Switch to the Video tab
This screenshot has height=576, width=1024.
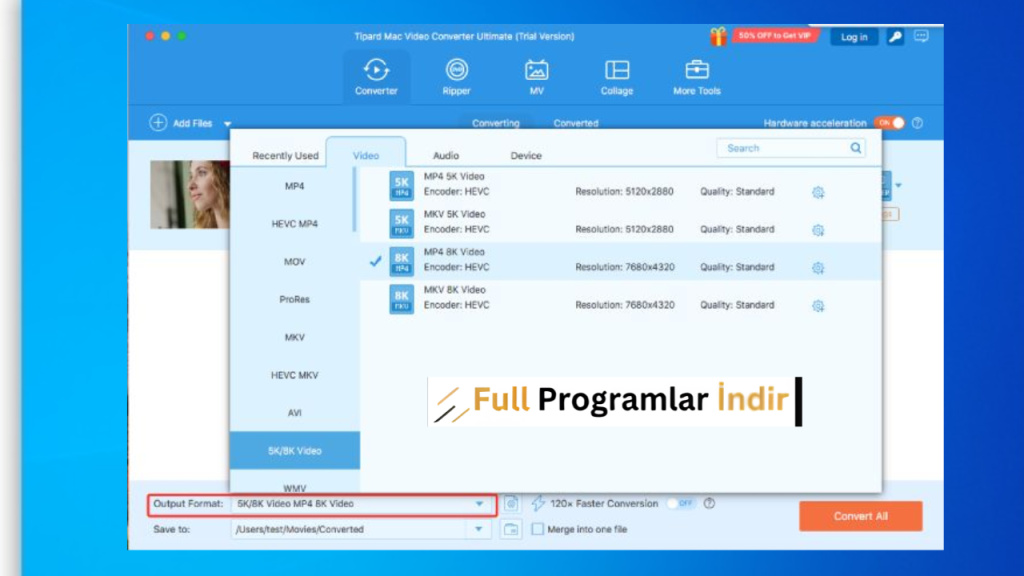[366, 155]
